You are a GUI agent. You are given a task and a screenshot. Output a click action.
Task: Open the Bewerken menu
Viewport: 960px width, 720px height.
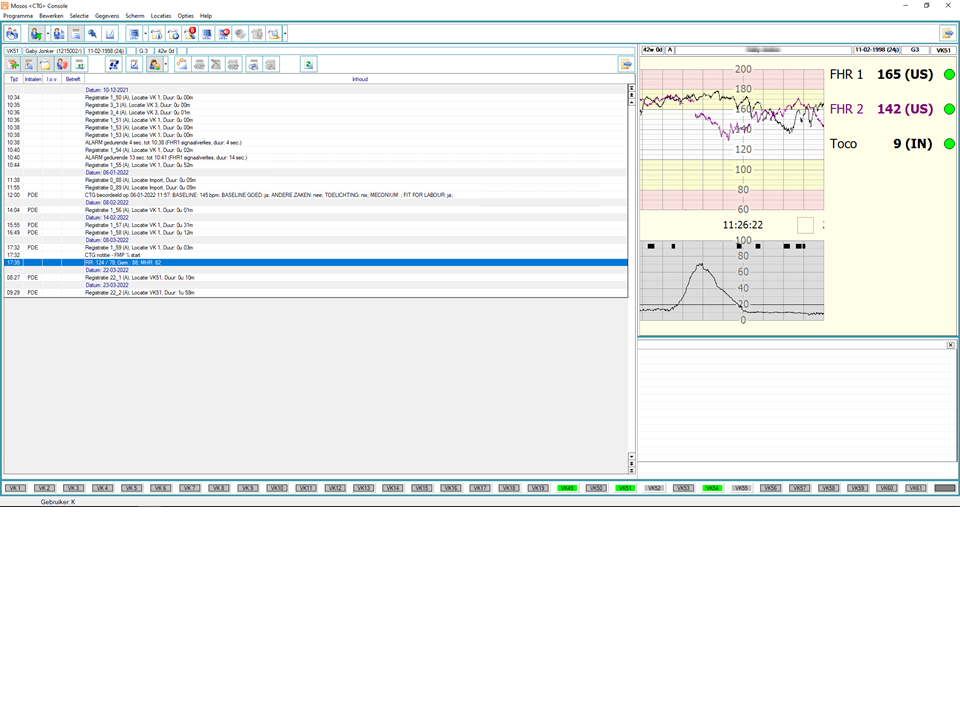(51, 16)
